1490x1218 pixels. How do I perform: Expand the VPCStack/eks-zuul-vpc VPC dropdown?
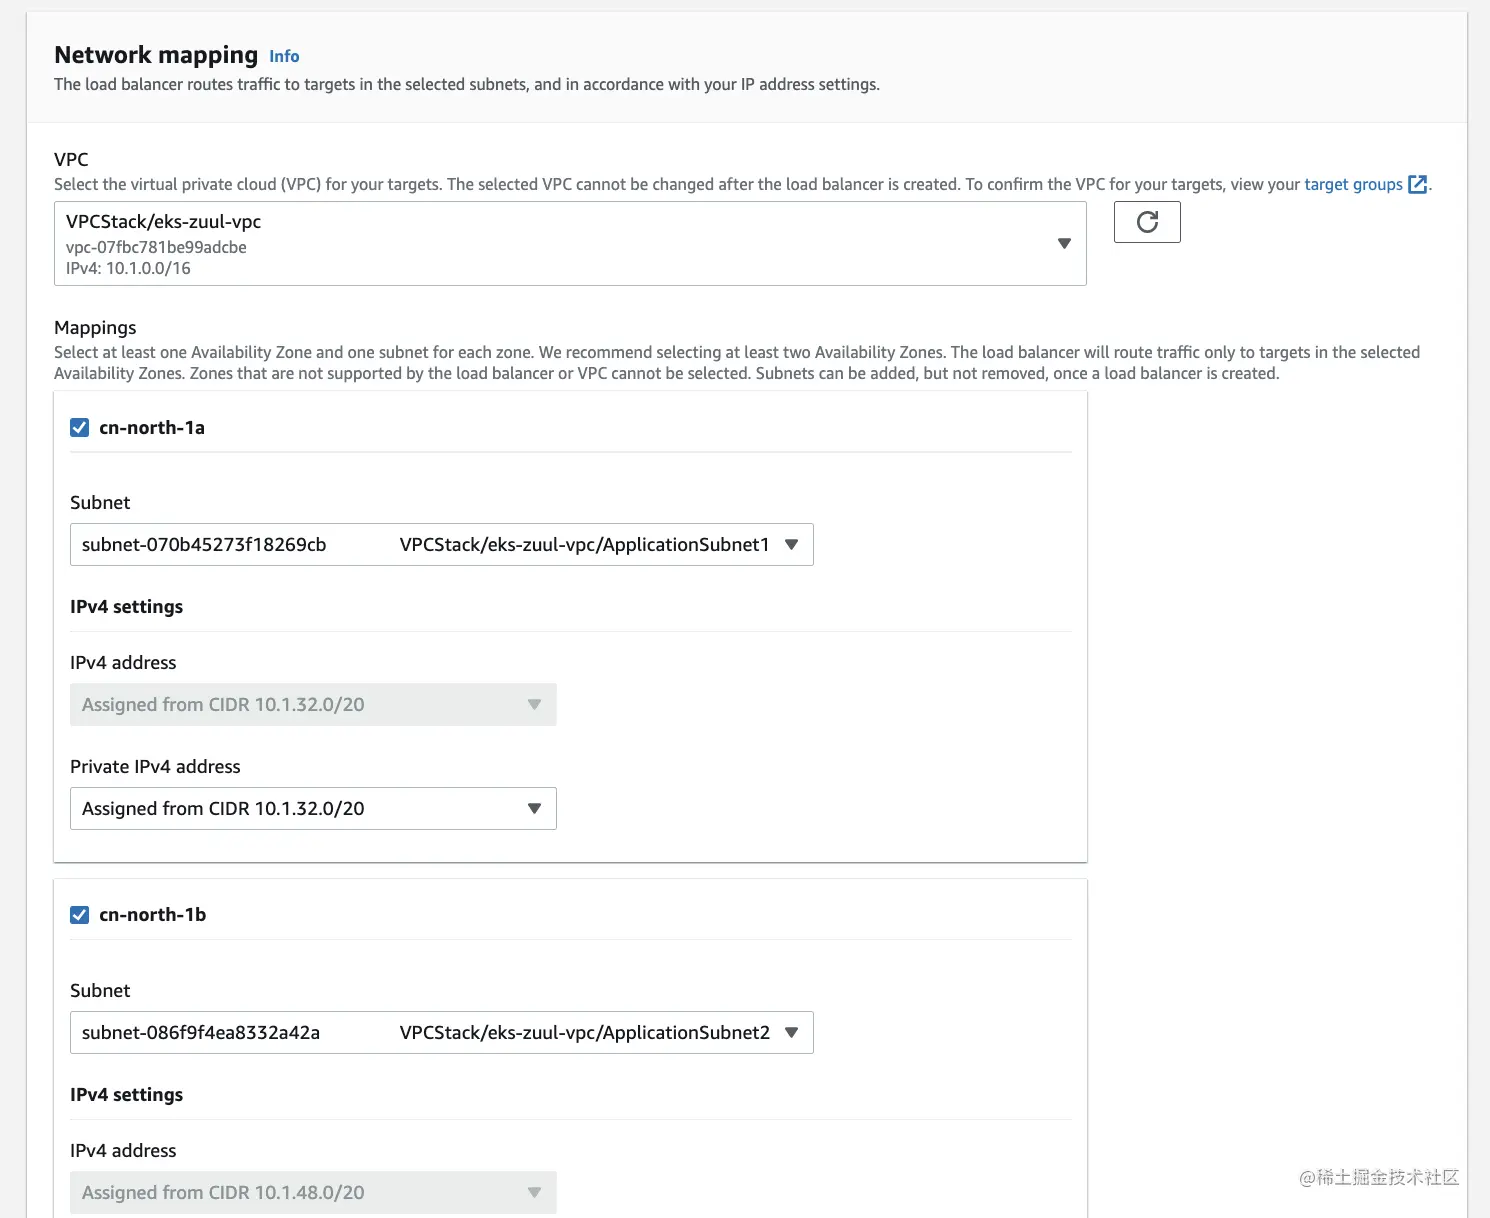[569, 243]
